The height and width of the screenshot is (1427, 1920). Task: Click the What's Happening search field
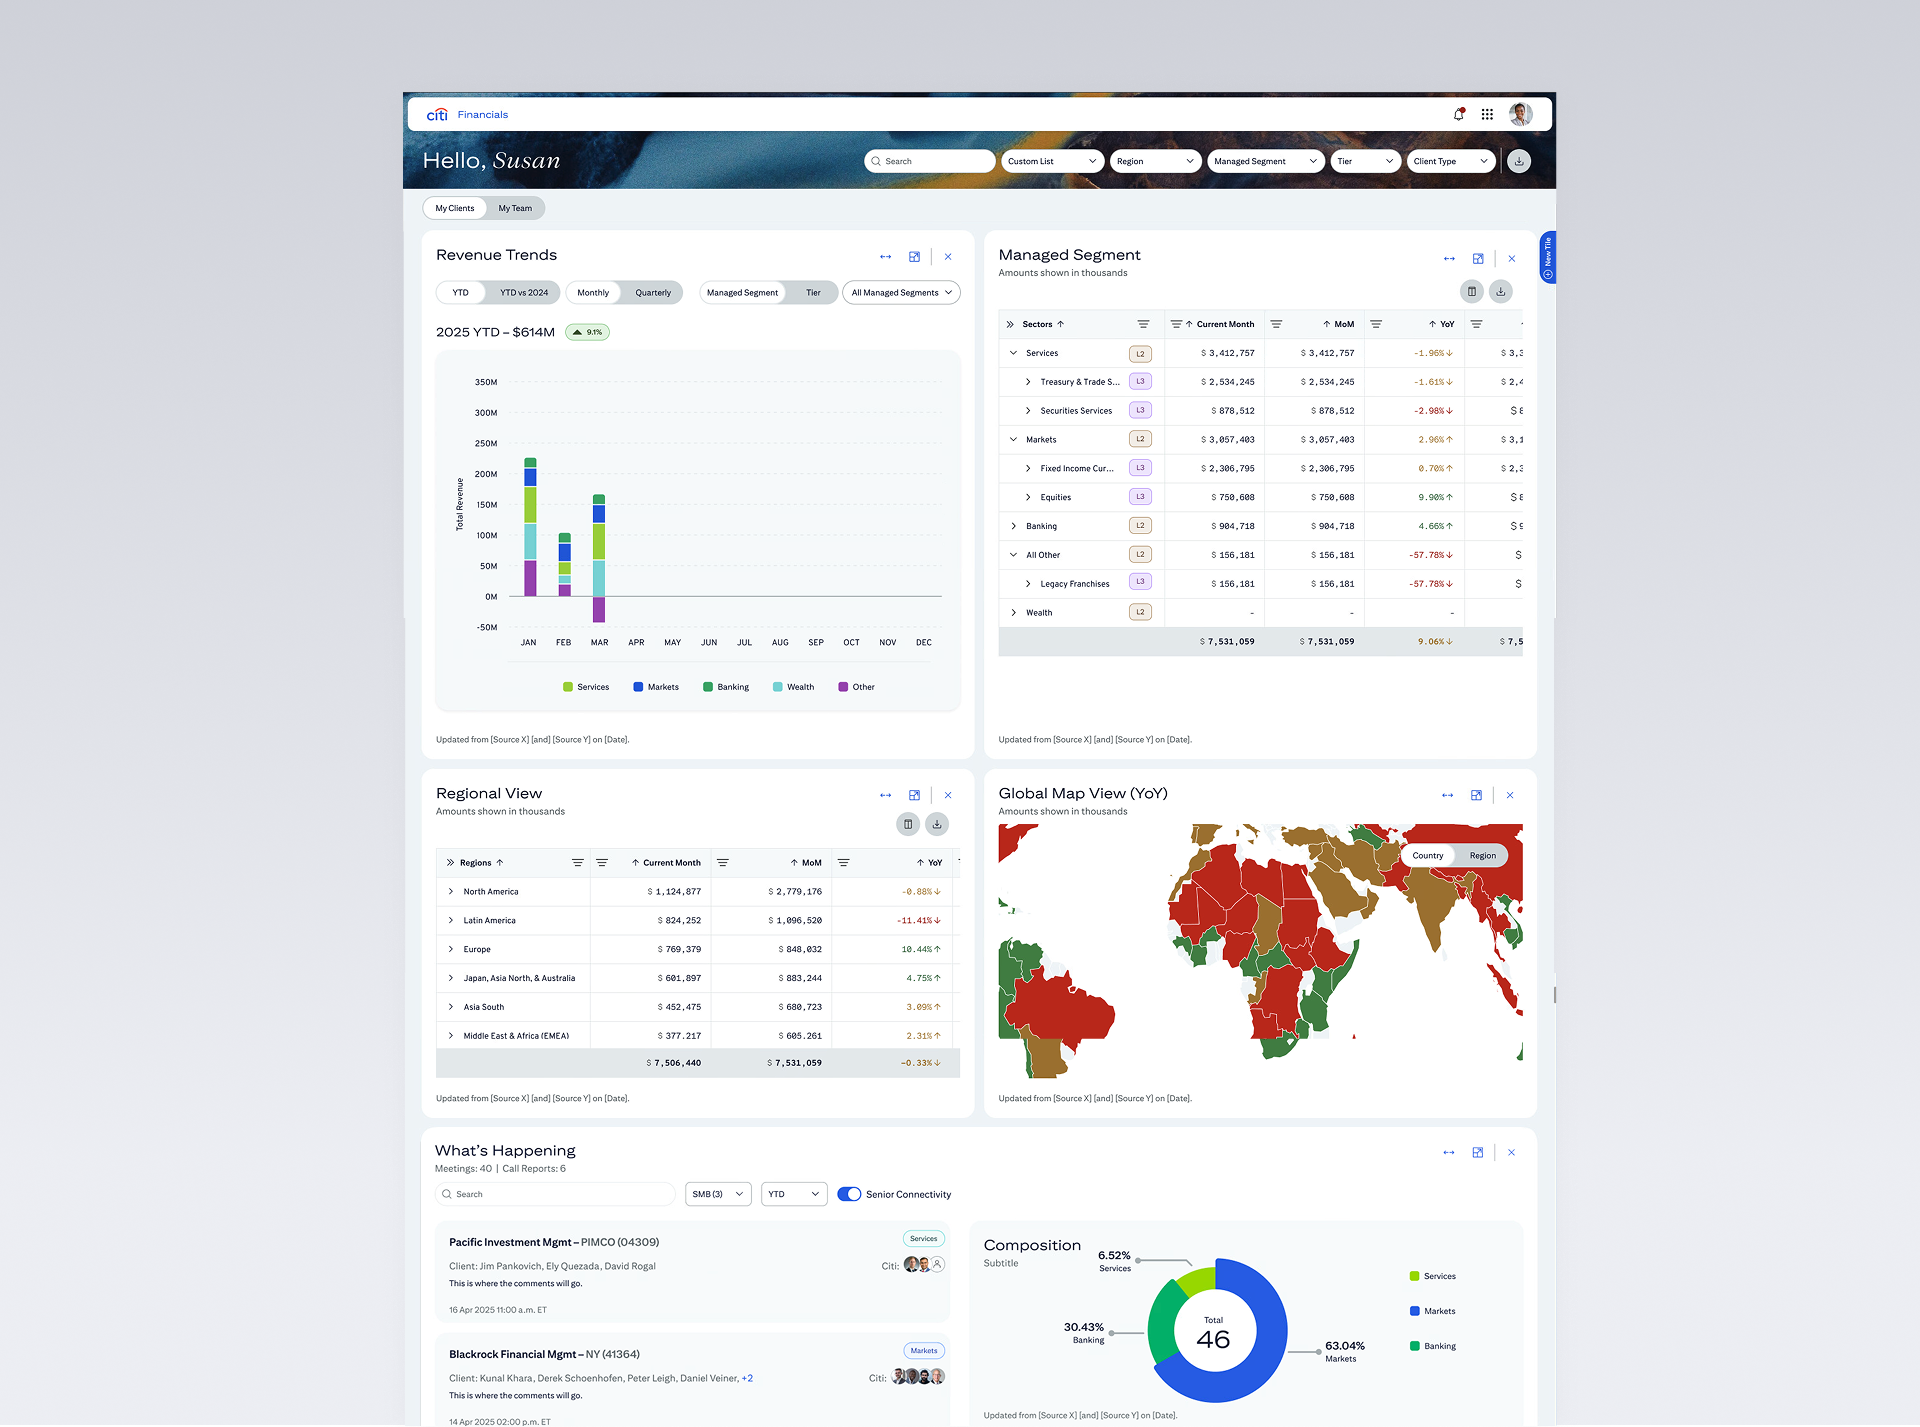(x=555, y=1194)
